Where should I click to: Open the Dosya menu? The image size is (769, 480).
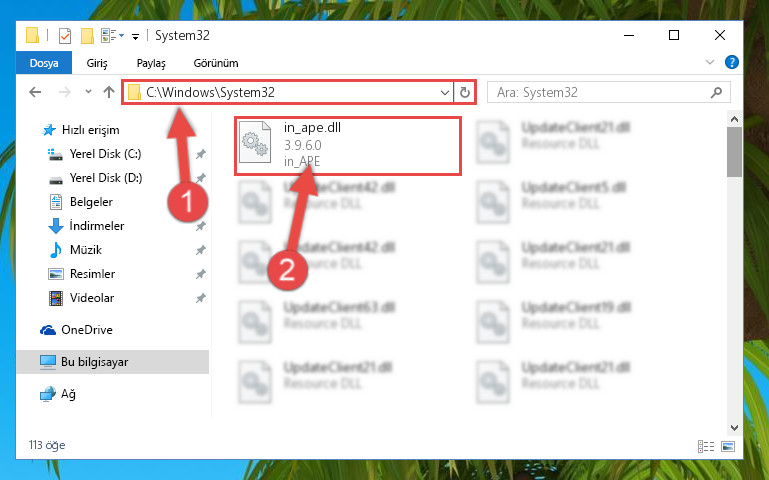[44, 63]
